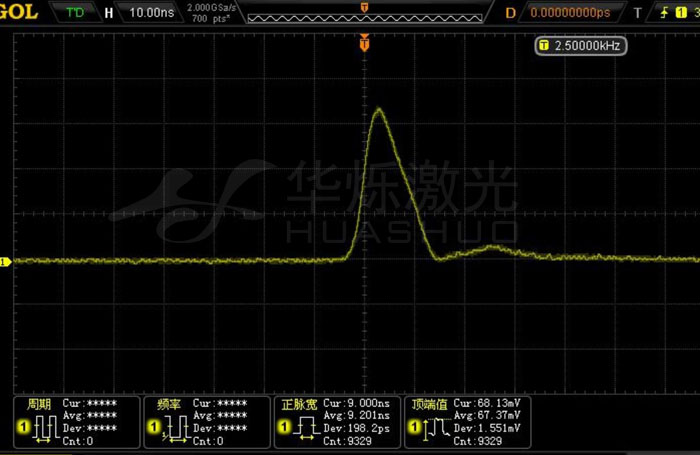Click the RIGOL logo in top-left corner
Screen dimensions: 700x455
pyautogui.click(x=20, y=12)
